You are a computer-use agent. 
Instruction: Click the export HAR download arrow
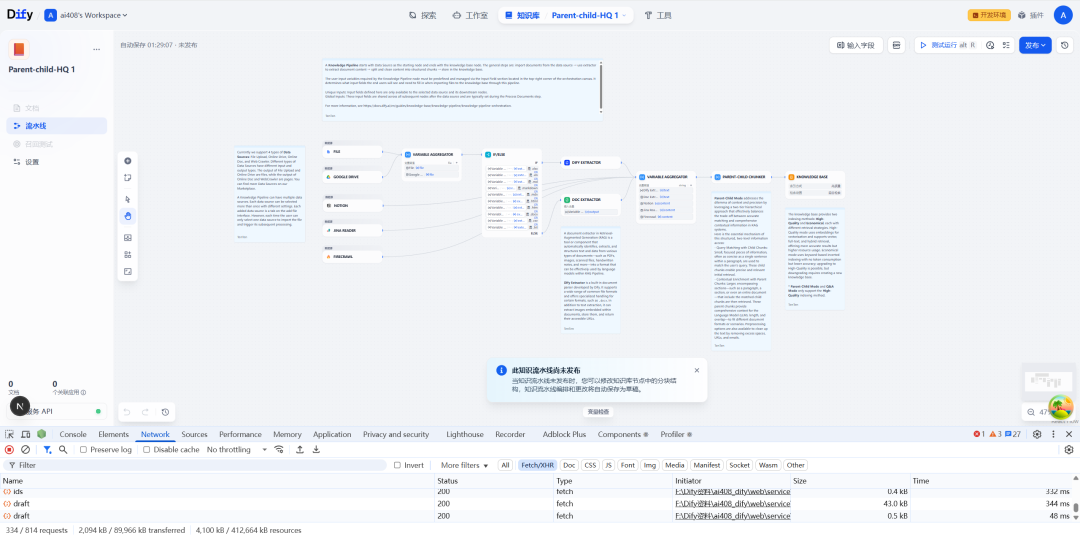click(x=316, y=450)
